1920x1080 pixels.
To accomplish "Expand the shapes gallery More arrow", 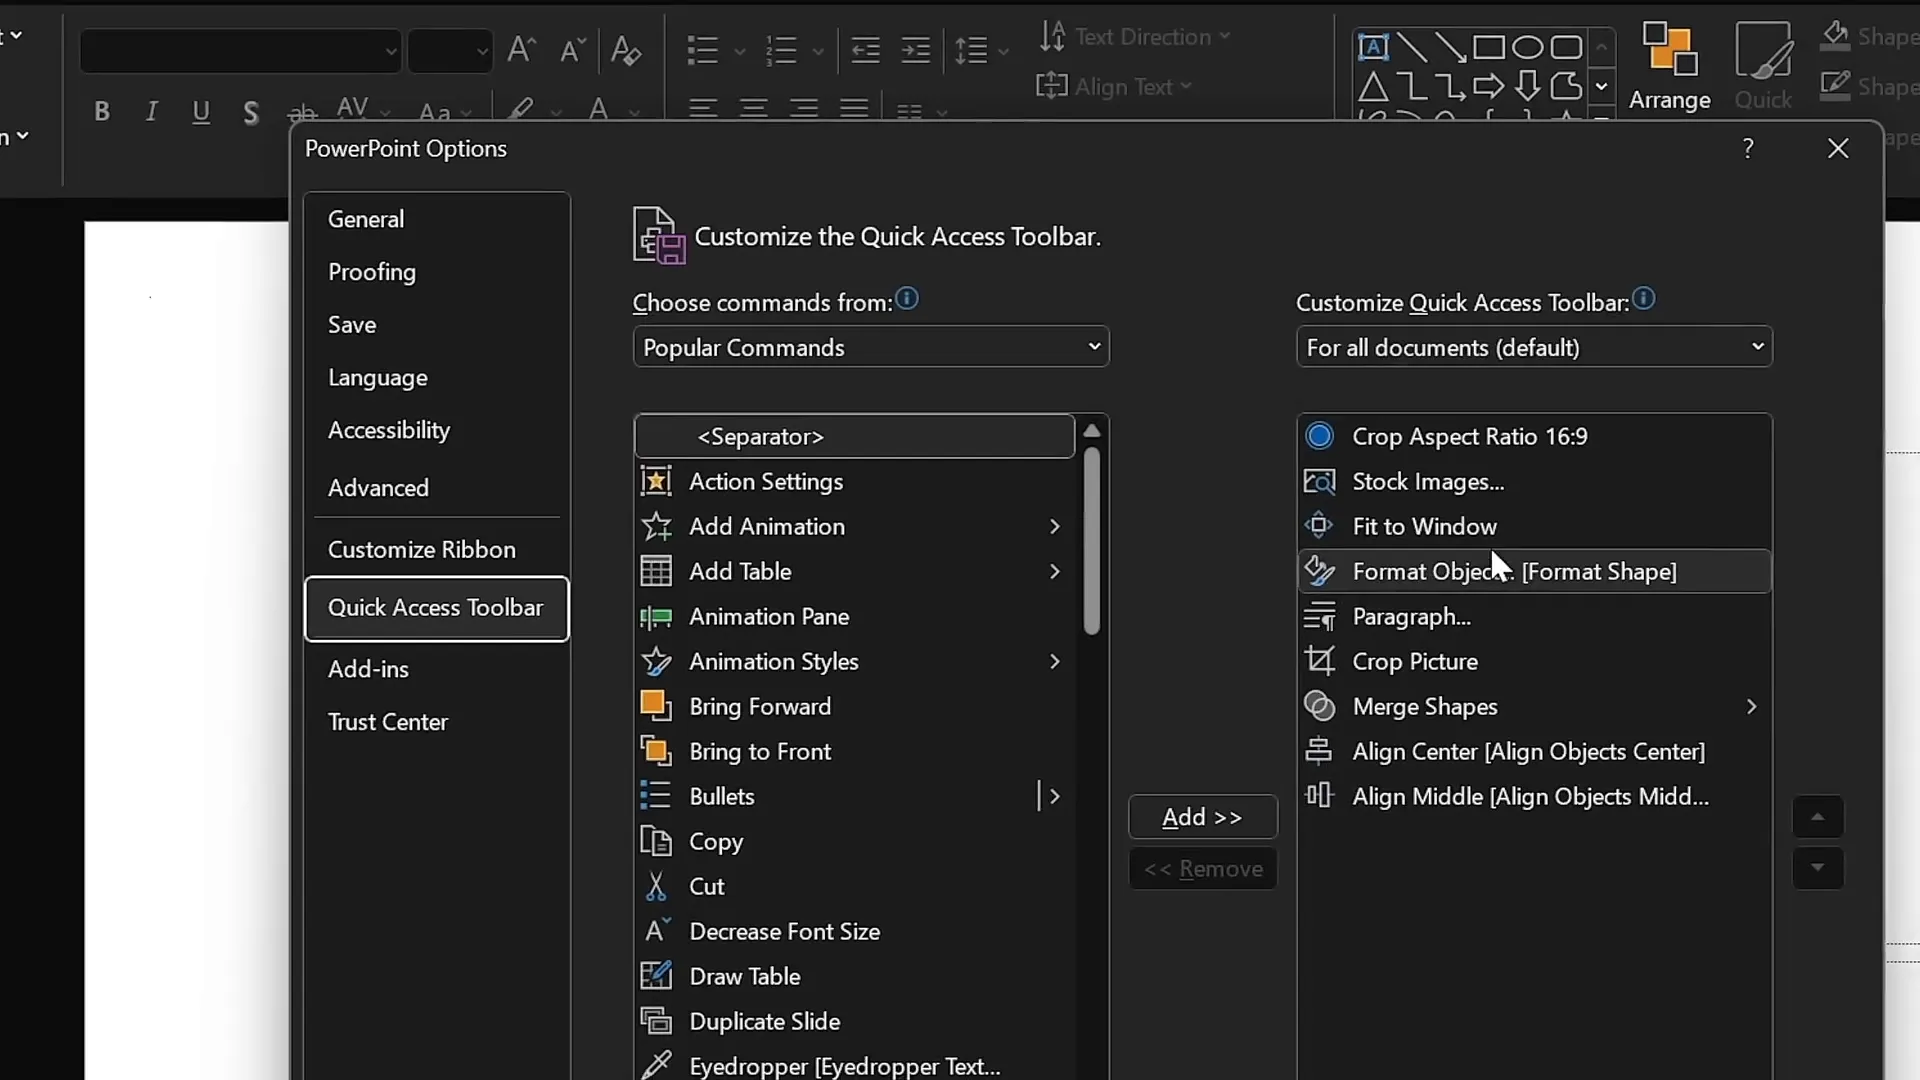I will pos(1601,86).
